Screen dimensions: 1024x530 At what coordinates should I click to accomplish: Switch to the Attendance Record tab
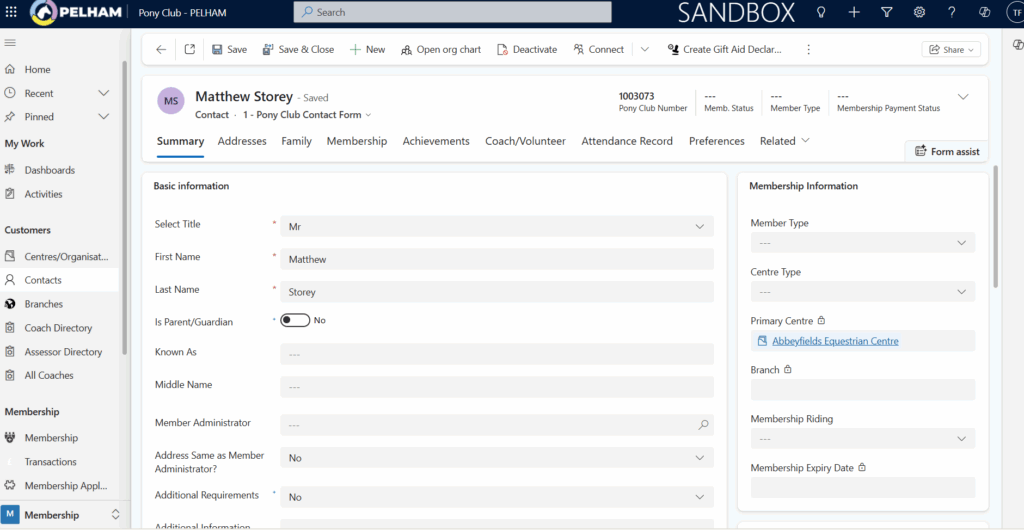point(627,141)
